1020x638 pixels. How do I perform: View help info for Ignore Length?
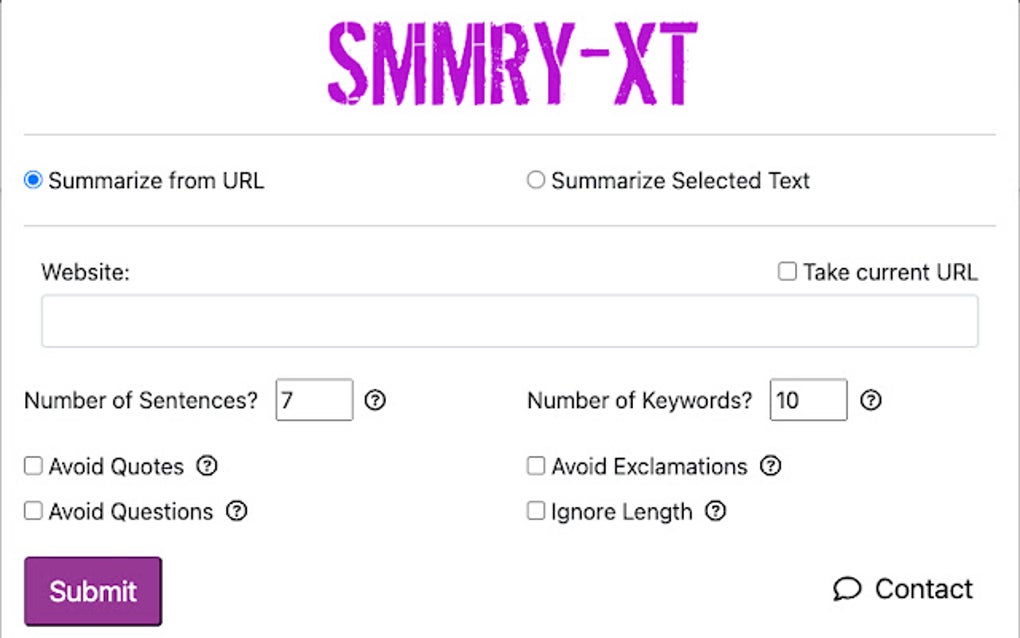pyautogui.click(x=714, y=511)
